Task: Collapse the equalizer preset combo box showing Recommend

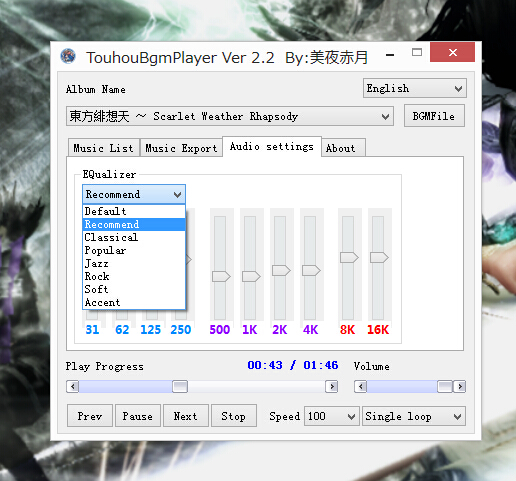Action: pyautogui.click(x=134, y=194)
